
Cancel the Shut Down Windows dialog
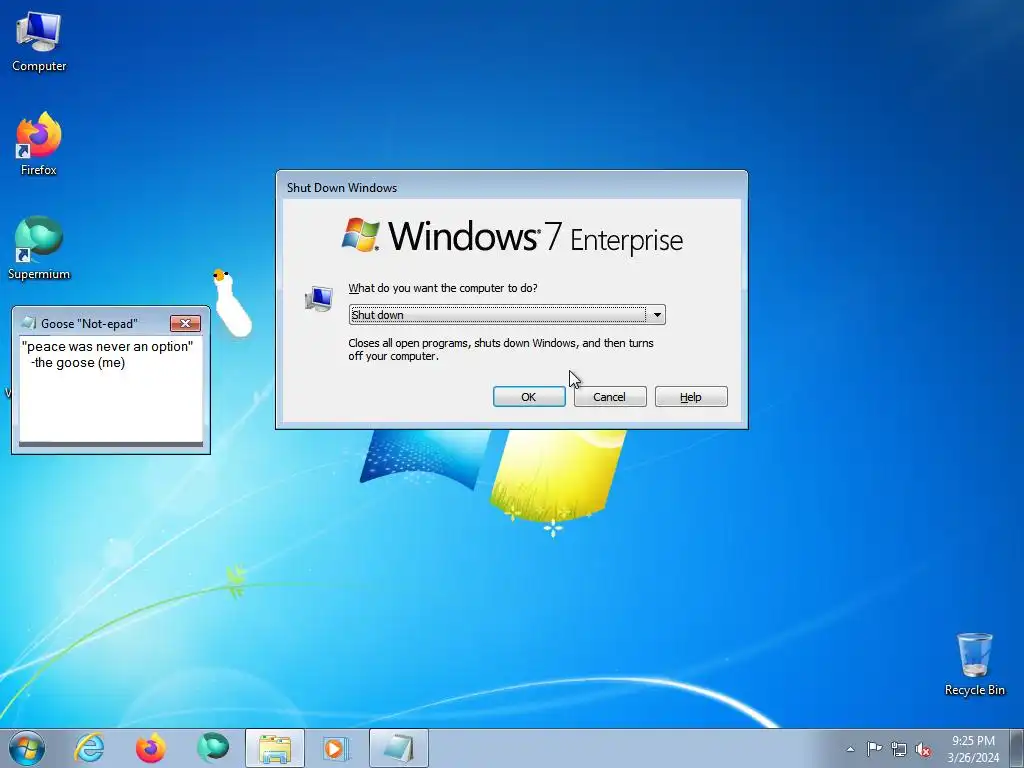[610, 396]
